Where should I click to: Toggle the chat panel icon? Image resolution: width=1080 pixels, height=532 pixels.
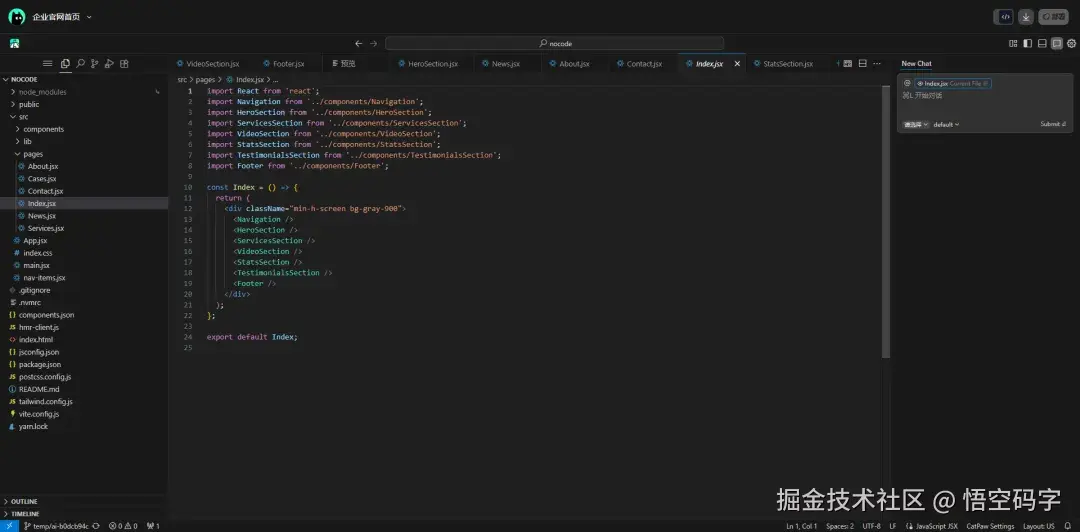click(1057, 43)
